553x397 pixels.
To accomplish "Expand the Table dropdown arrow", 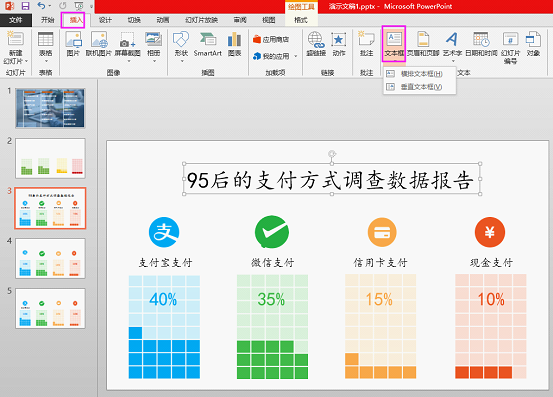I will point(46,61).
